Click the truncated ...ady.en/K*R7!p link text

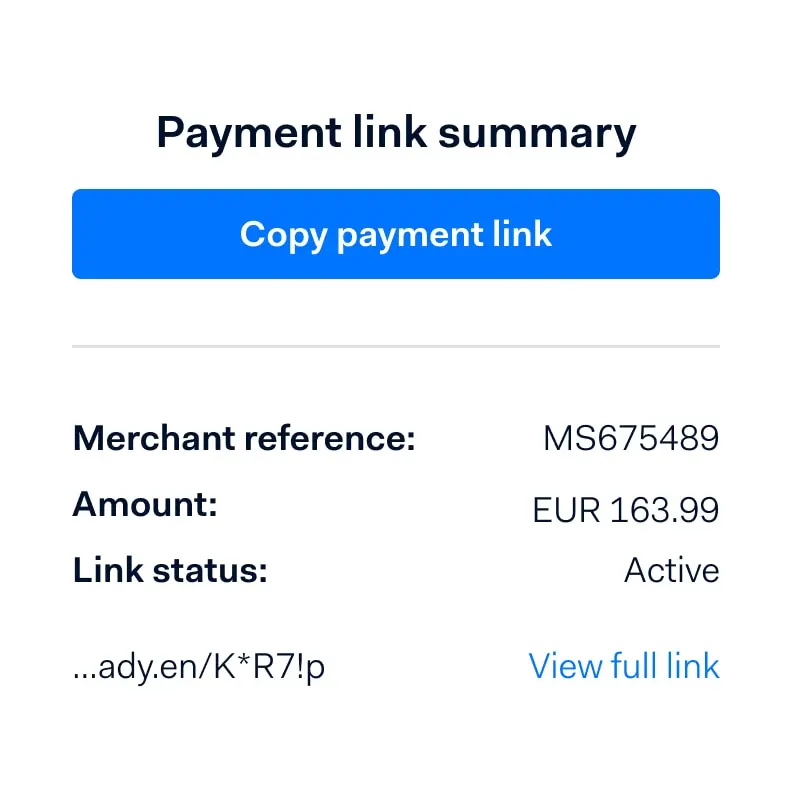click(199, 668)
